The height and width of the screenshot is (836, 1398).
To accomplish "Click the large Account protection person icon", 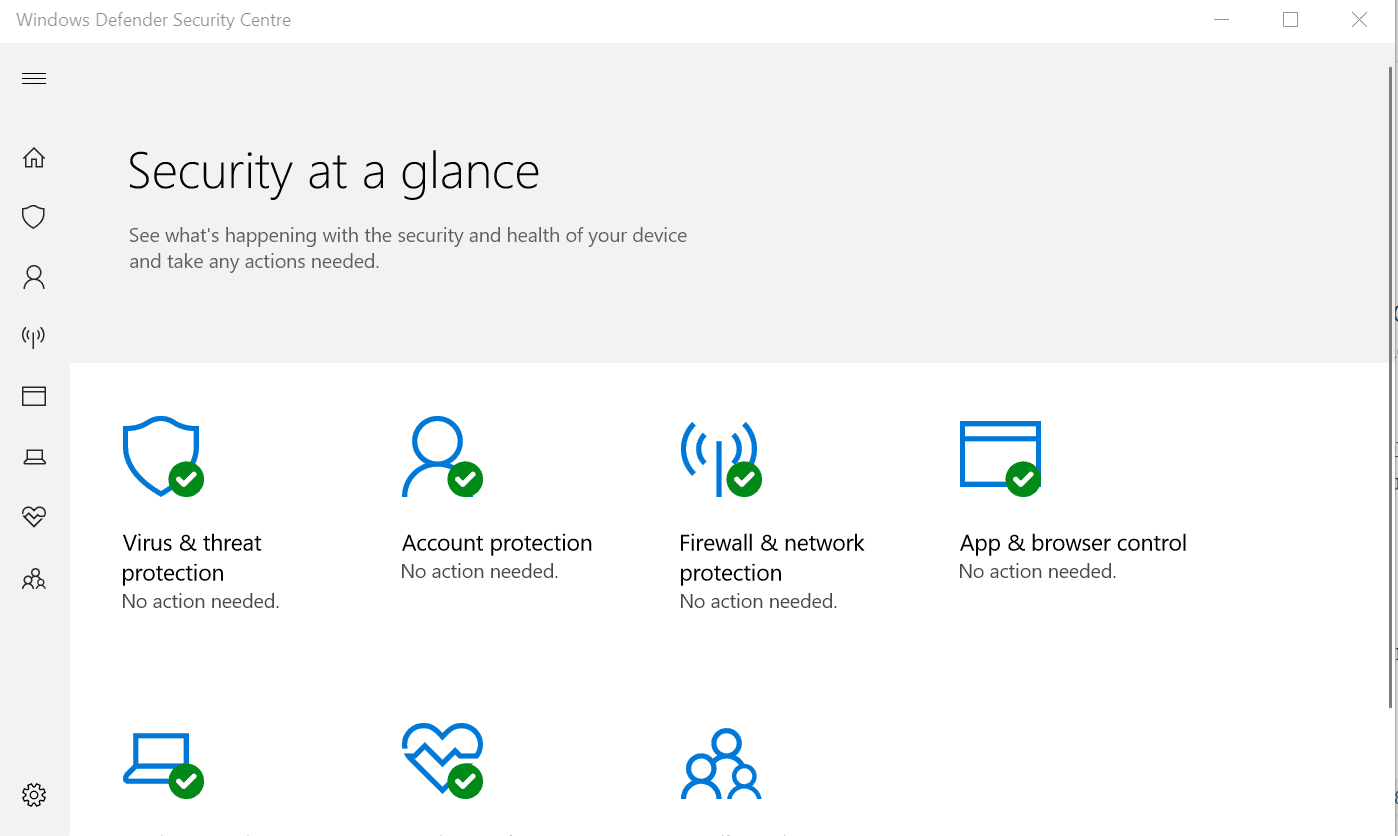I will tap(442, 457).
